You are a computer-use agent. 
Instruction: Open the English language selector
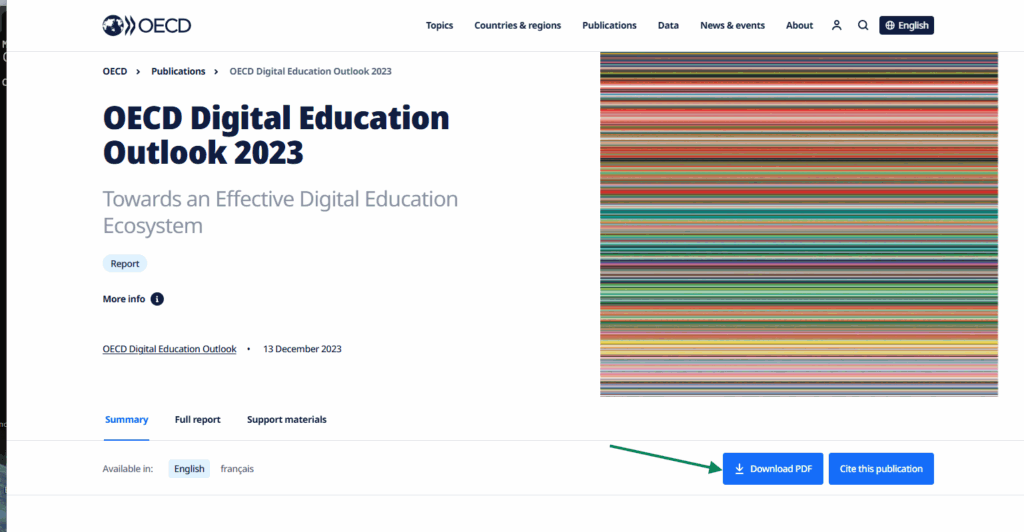click(906, 25)
